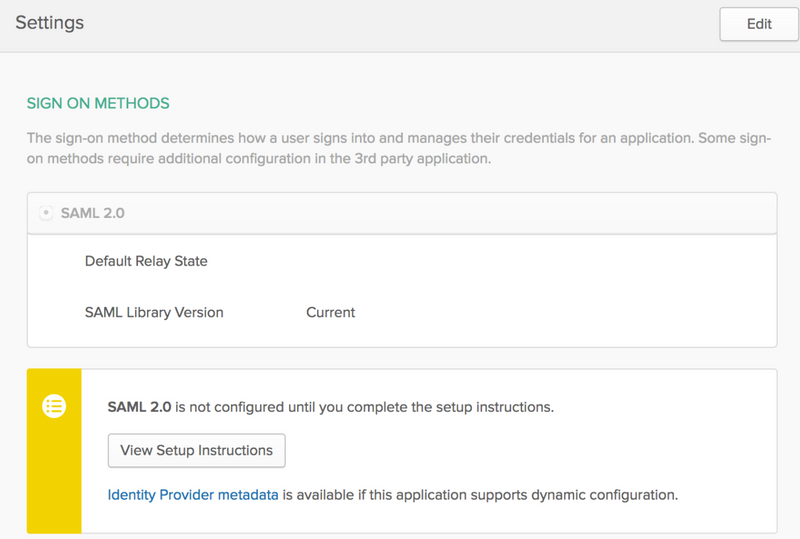The width and height of the screenshot is (800, 539).
Task: Click the 'is not configured' notice text
Action: pos(365,407)
